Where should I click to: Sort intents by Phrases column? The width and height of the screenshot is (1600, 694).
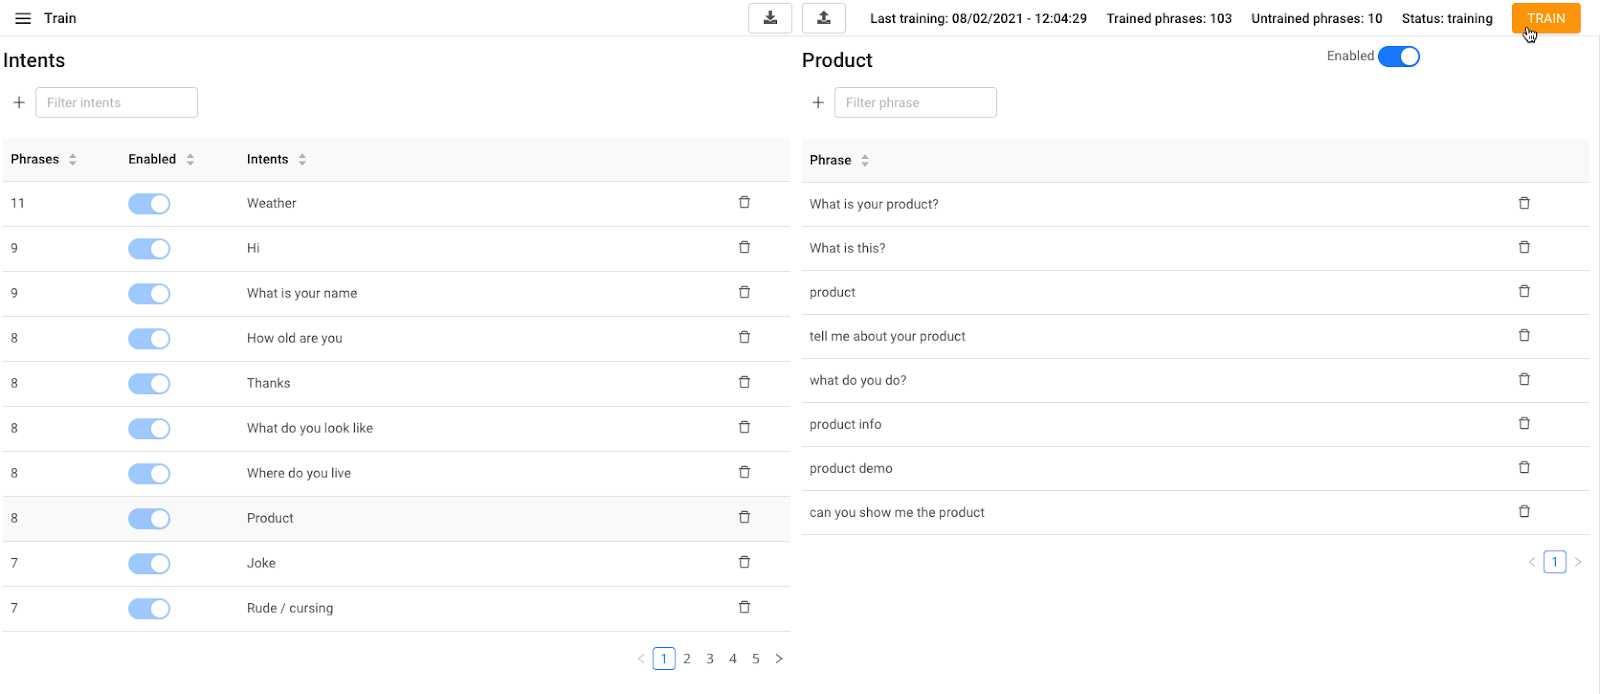[73, 159]
